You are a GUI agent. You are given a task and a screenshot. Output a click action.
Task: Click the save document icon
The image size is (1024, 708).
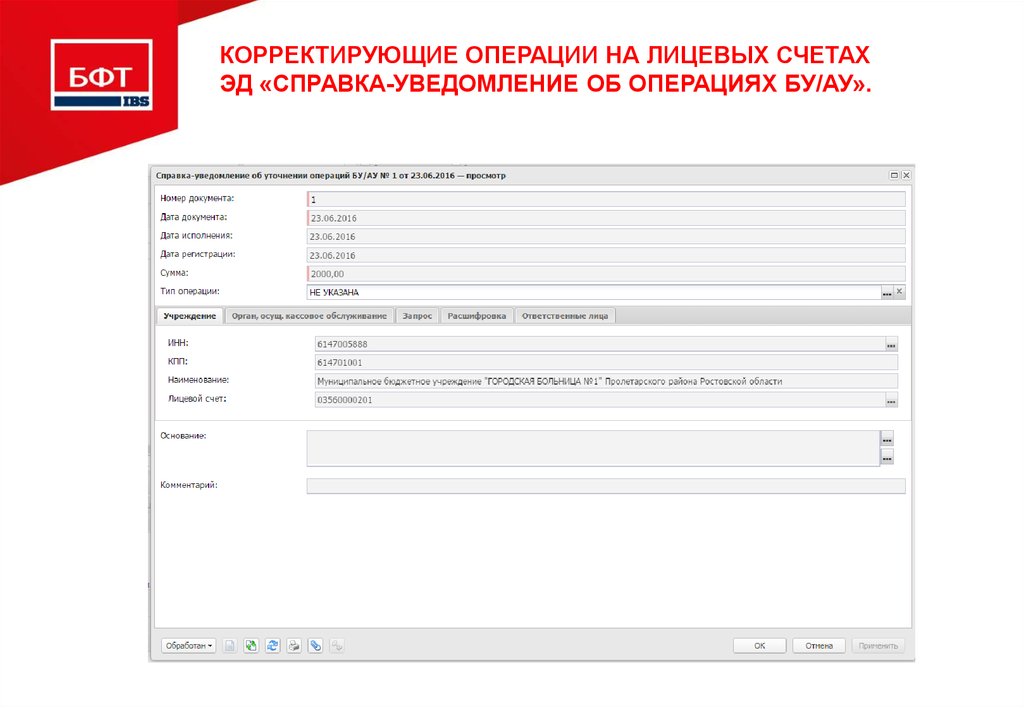tap(231, 645)
